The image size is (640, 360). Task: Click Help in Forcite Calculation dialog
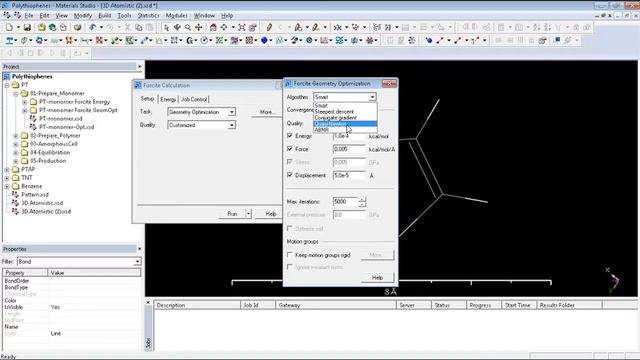coord(269,214)
